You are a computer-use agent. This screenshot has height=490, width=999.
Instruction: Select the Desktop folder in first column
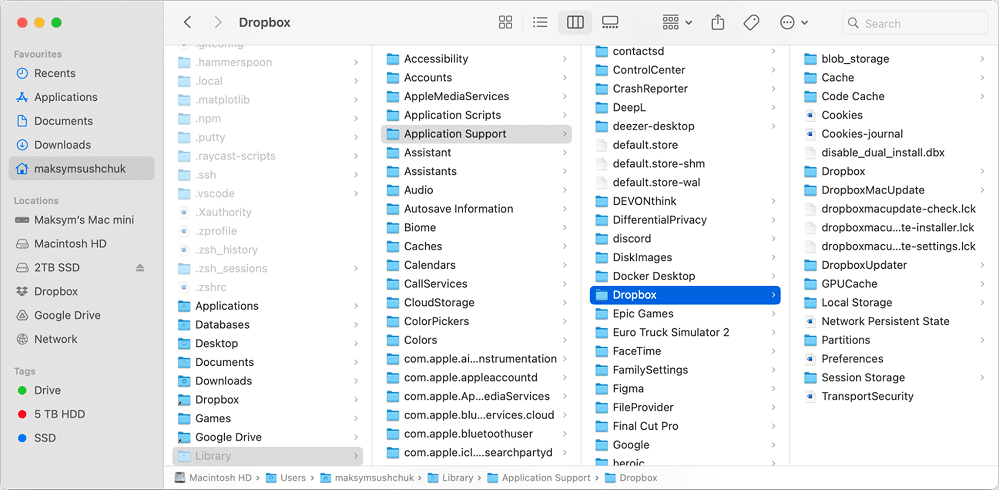click(268, 343)
